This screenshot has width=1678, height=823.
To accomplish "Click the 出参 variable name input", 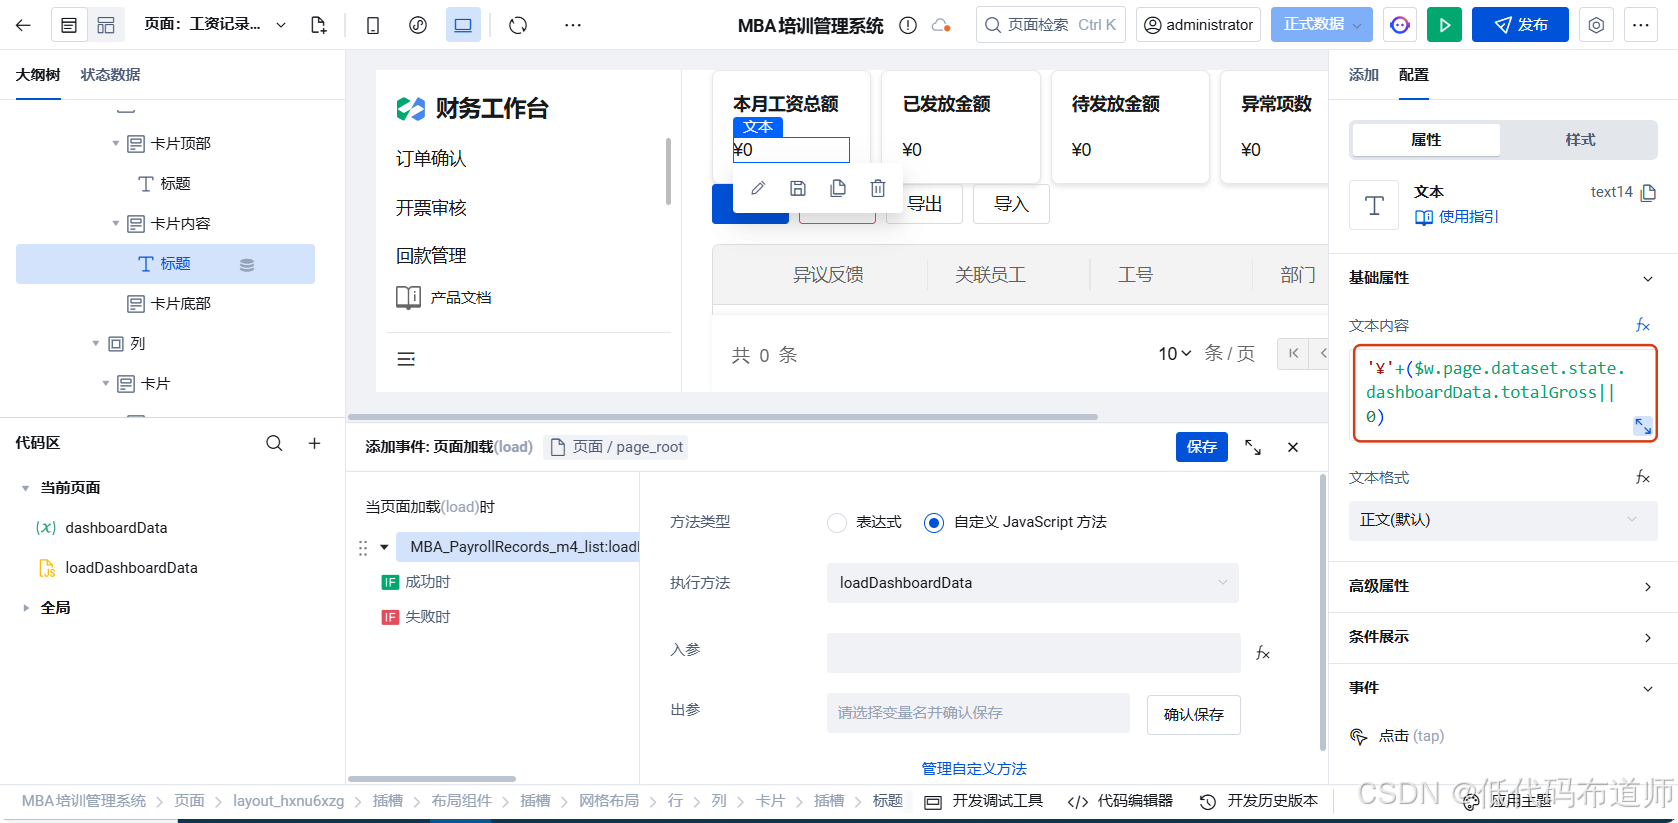I will coord(978,713).
